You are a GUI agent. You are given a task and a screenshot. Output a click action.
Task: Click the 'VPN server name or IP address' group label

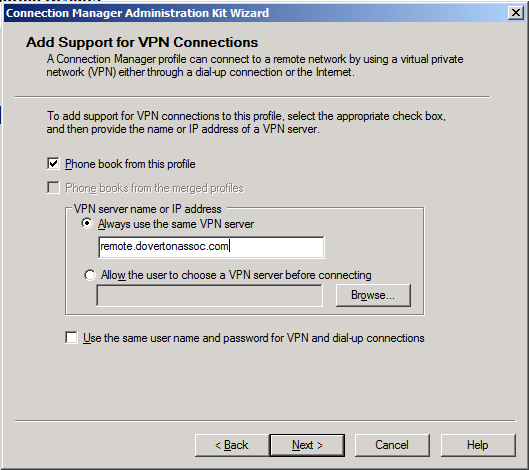[148, 209]
